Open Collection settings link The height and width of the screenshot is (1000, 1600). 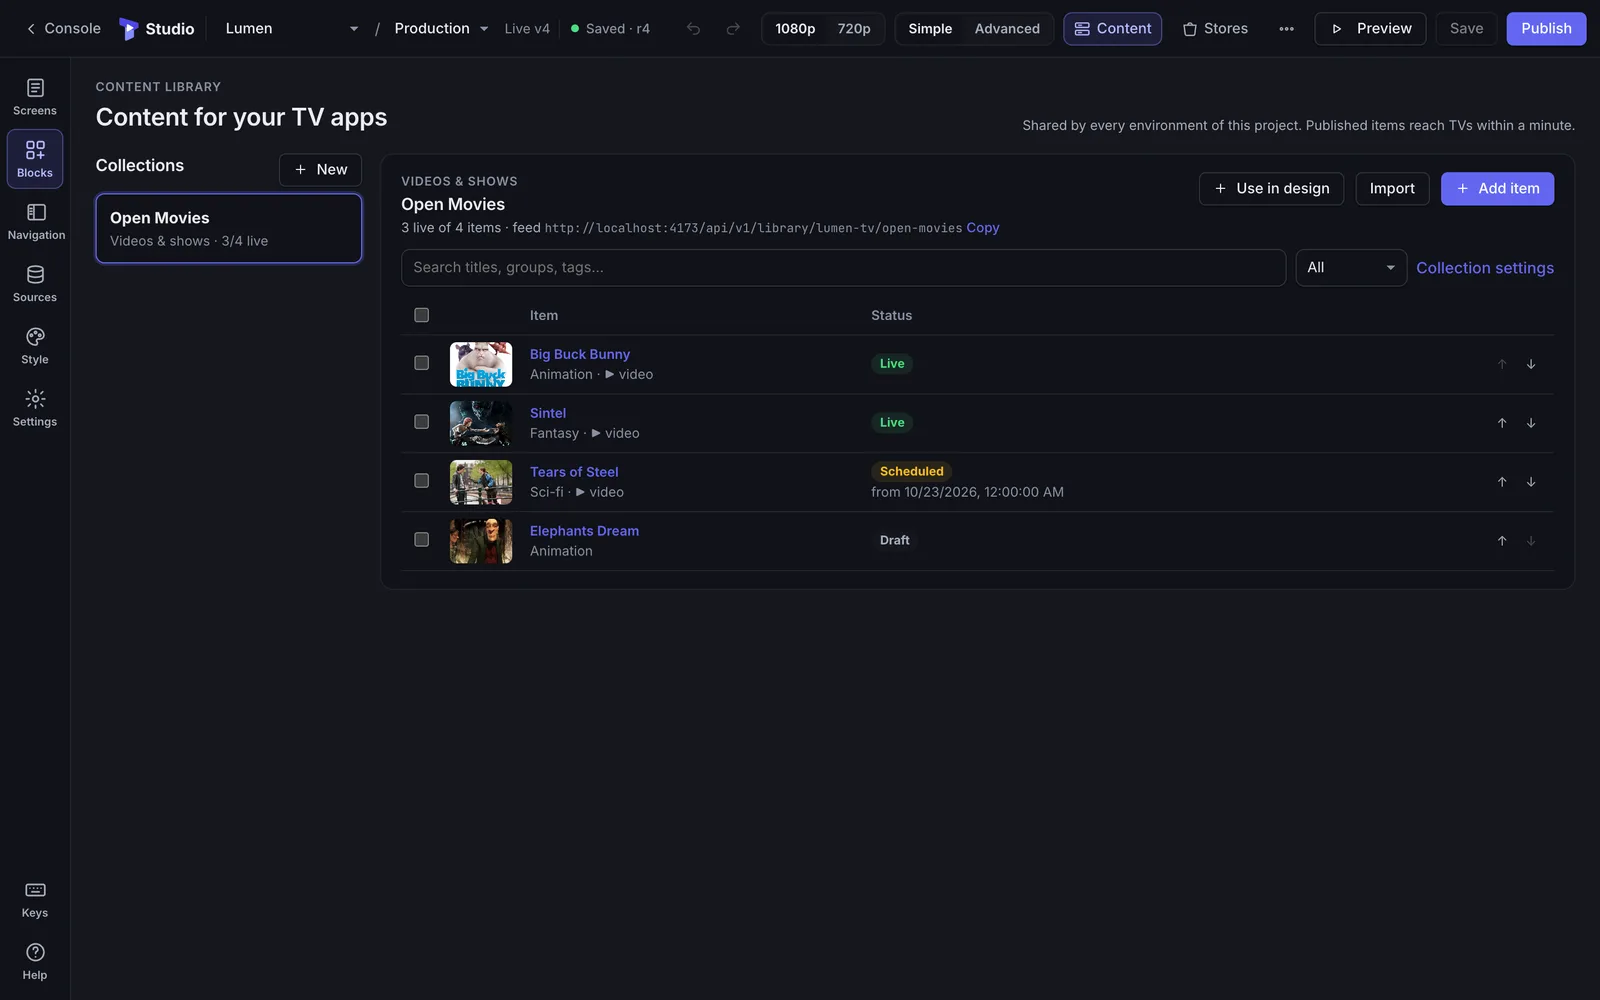(x=1485, y=268)
